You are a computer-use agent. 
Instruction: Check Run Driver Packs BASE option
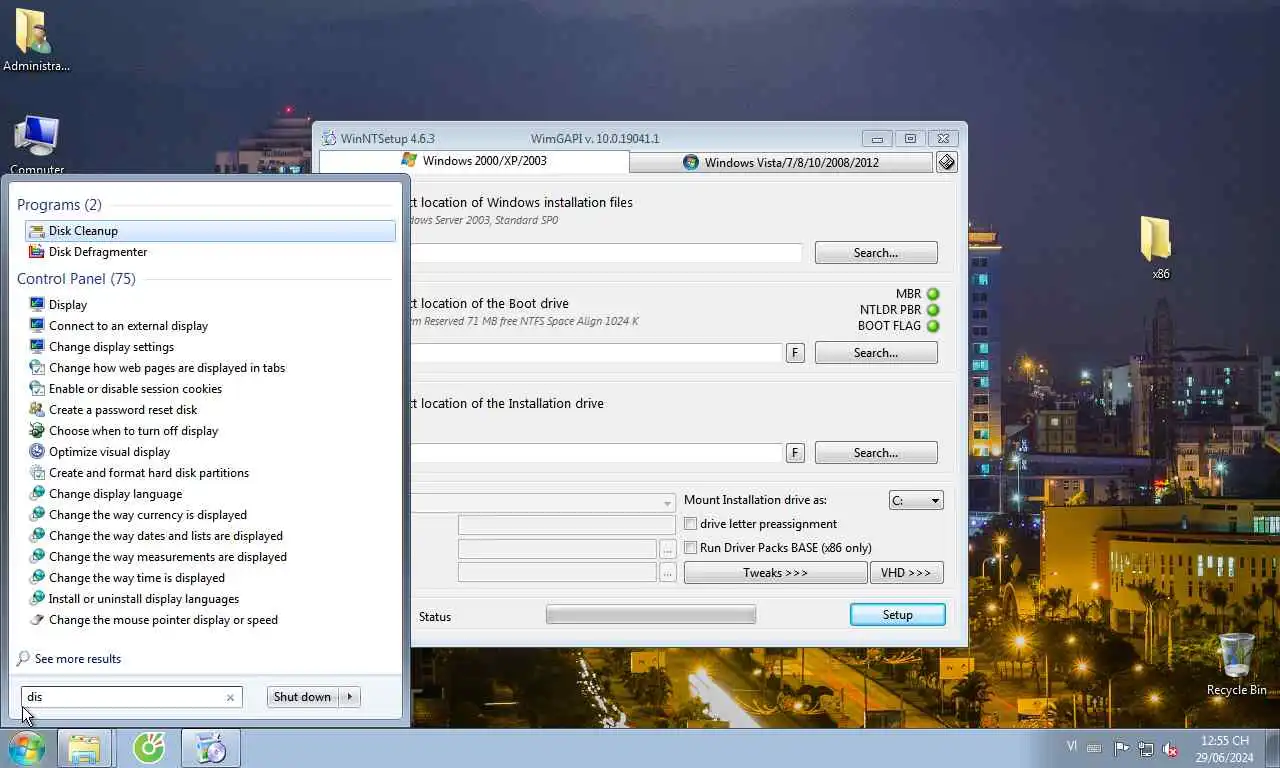pos(690,548)
